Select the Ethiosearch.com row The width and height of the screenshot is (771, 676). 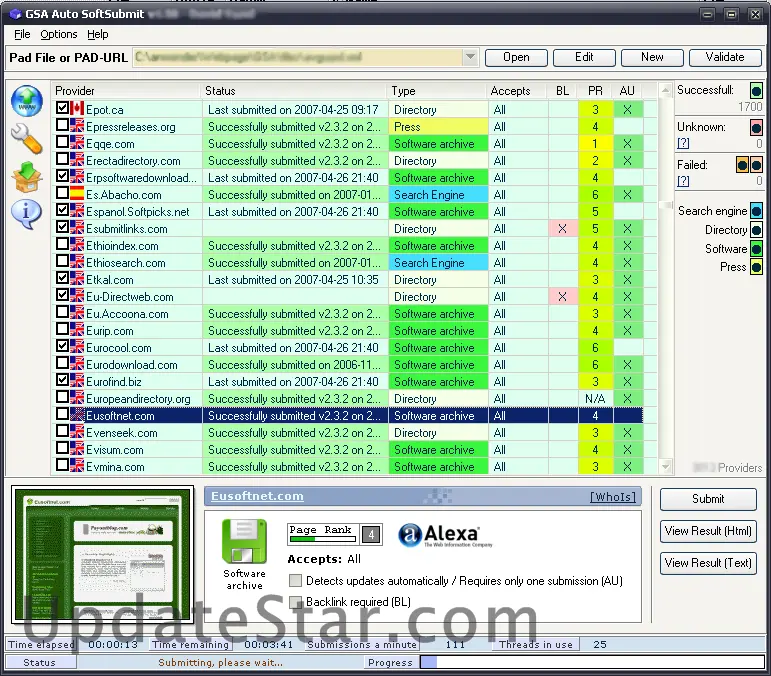(x=348, y=263)
